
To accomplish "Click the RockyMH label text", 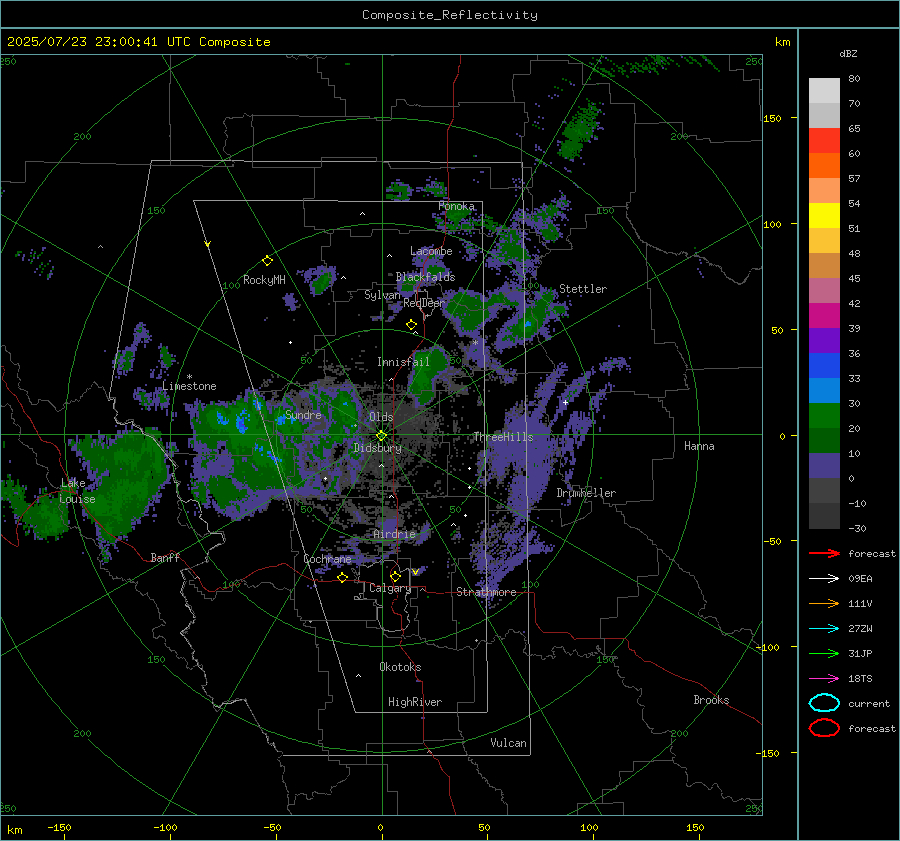I will pyautogui.click(x=264, y=280).
